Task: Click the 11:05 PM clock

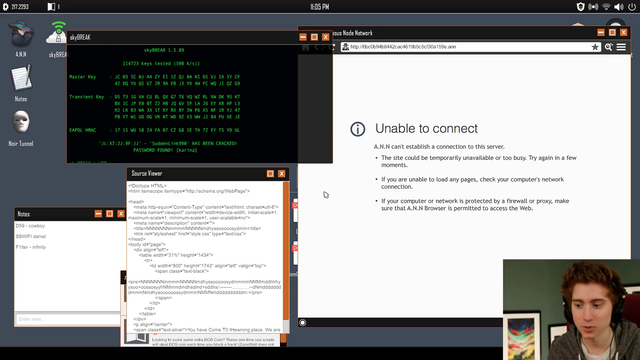Action: (320, 7)
